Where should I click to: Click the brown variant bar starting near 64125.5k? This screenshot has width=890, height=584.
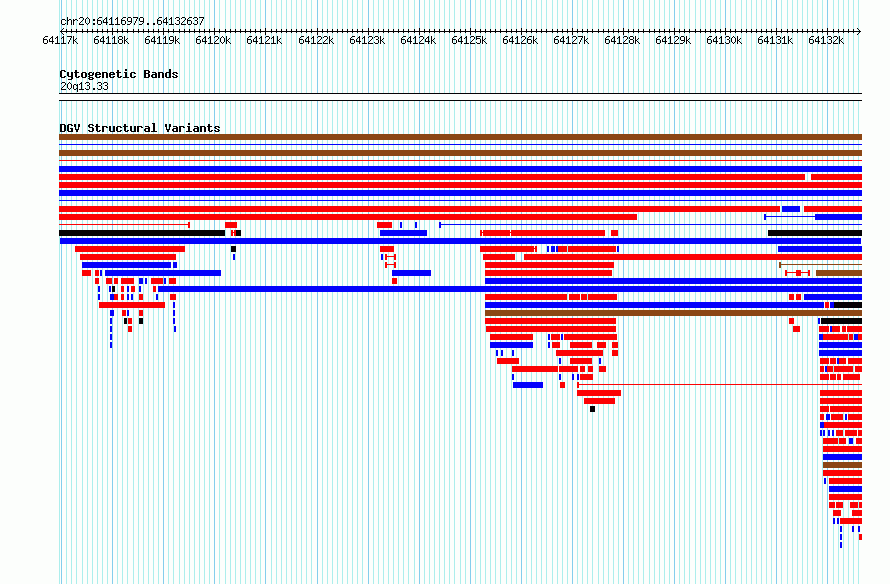click(673, 313)
